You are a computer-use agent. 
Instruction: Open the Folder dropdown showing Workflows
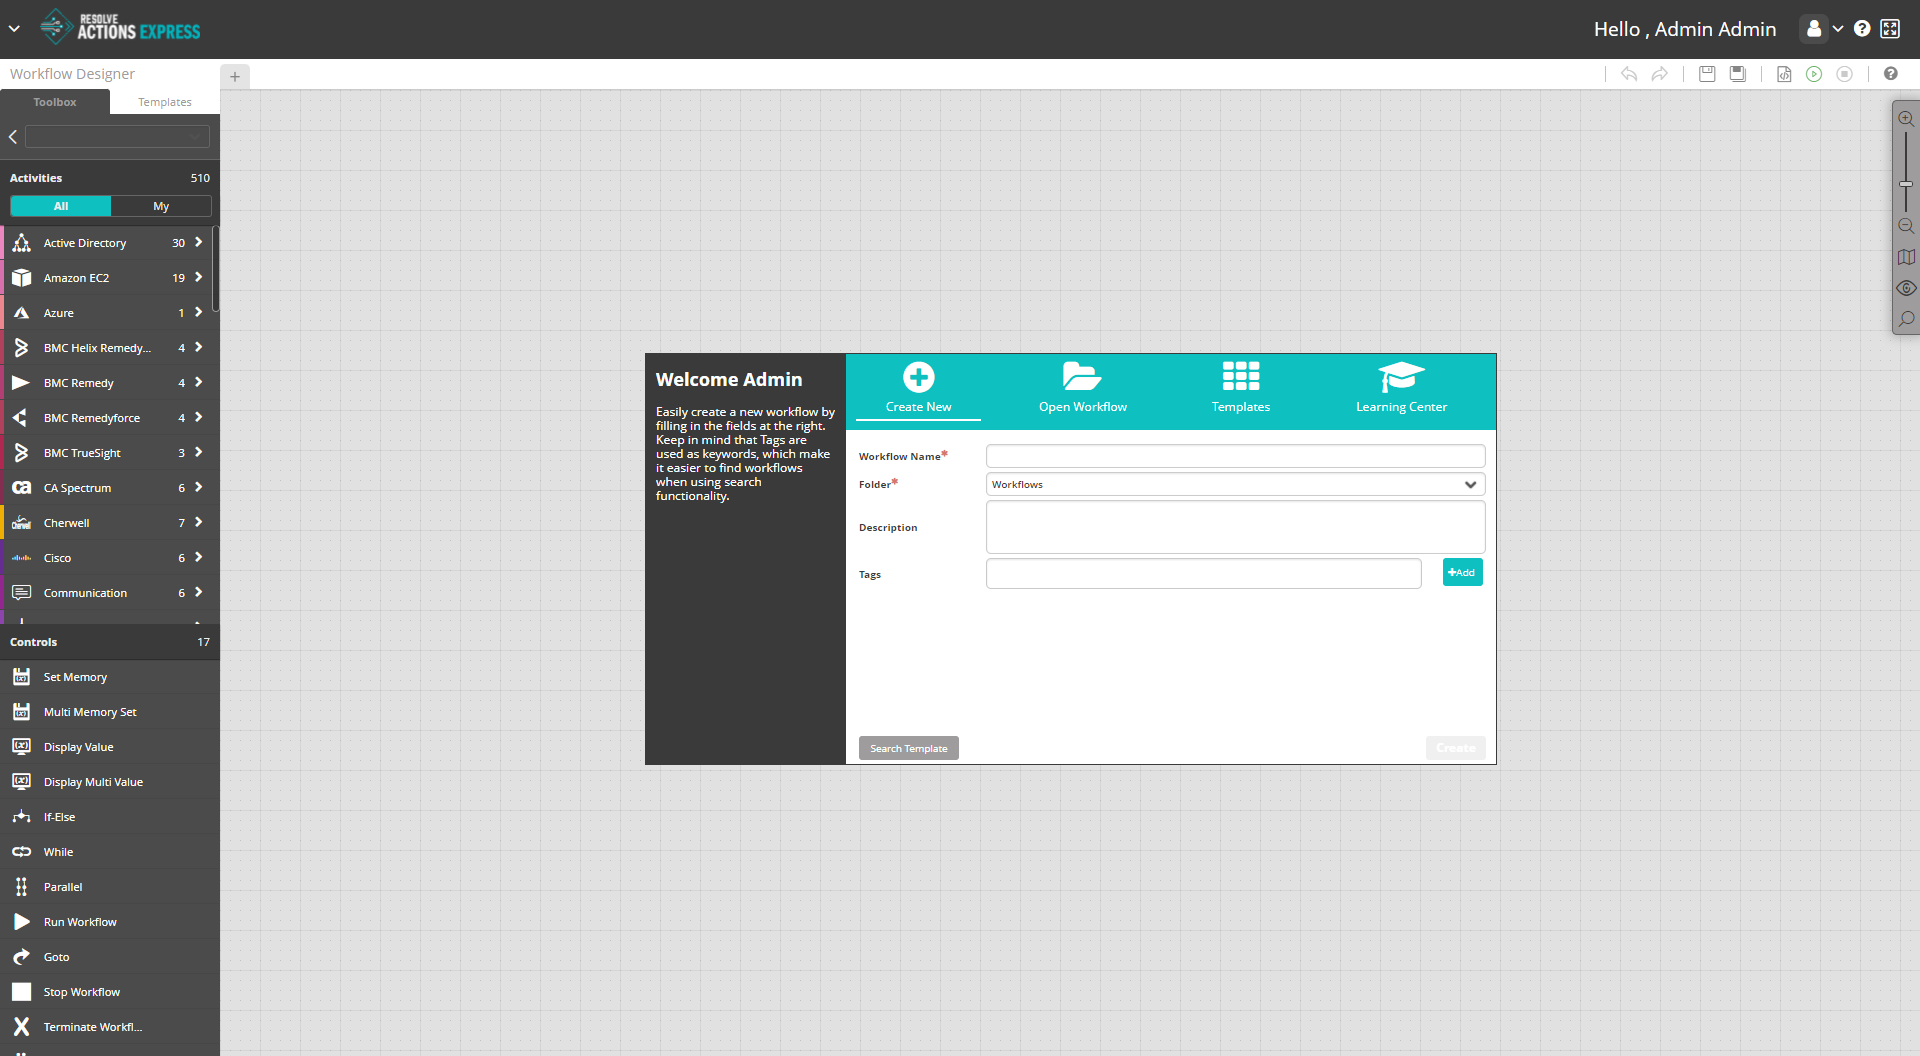1235,485
